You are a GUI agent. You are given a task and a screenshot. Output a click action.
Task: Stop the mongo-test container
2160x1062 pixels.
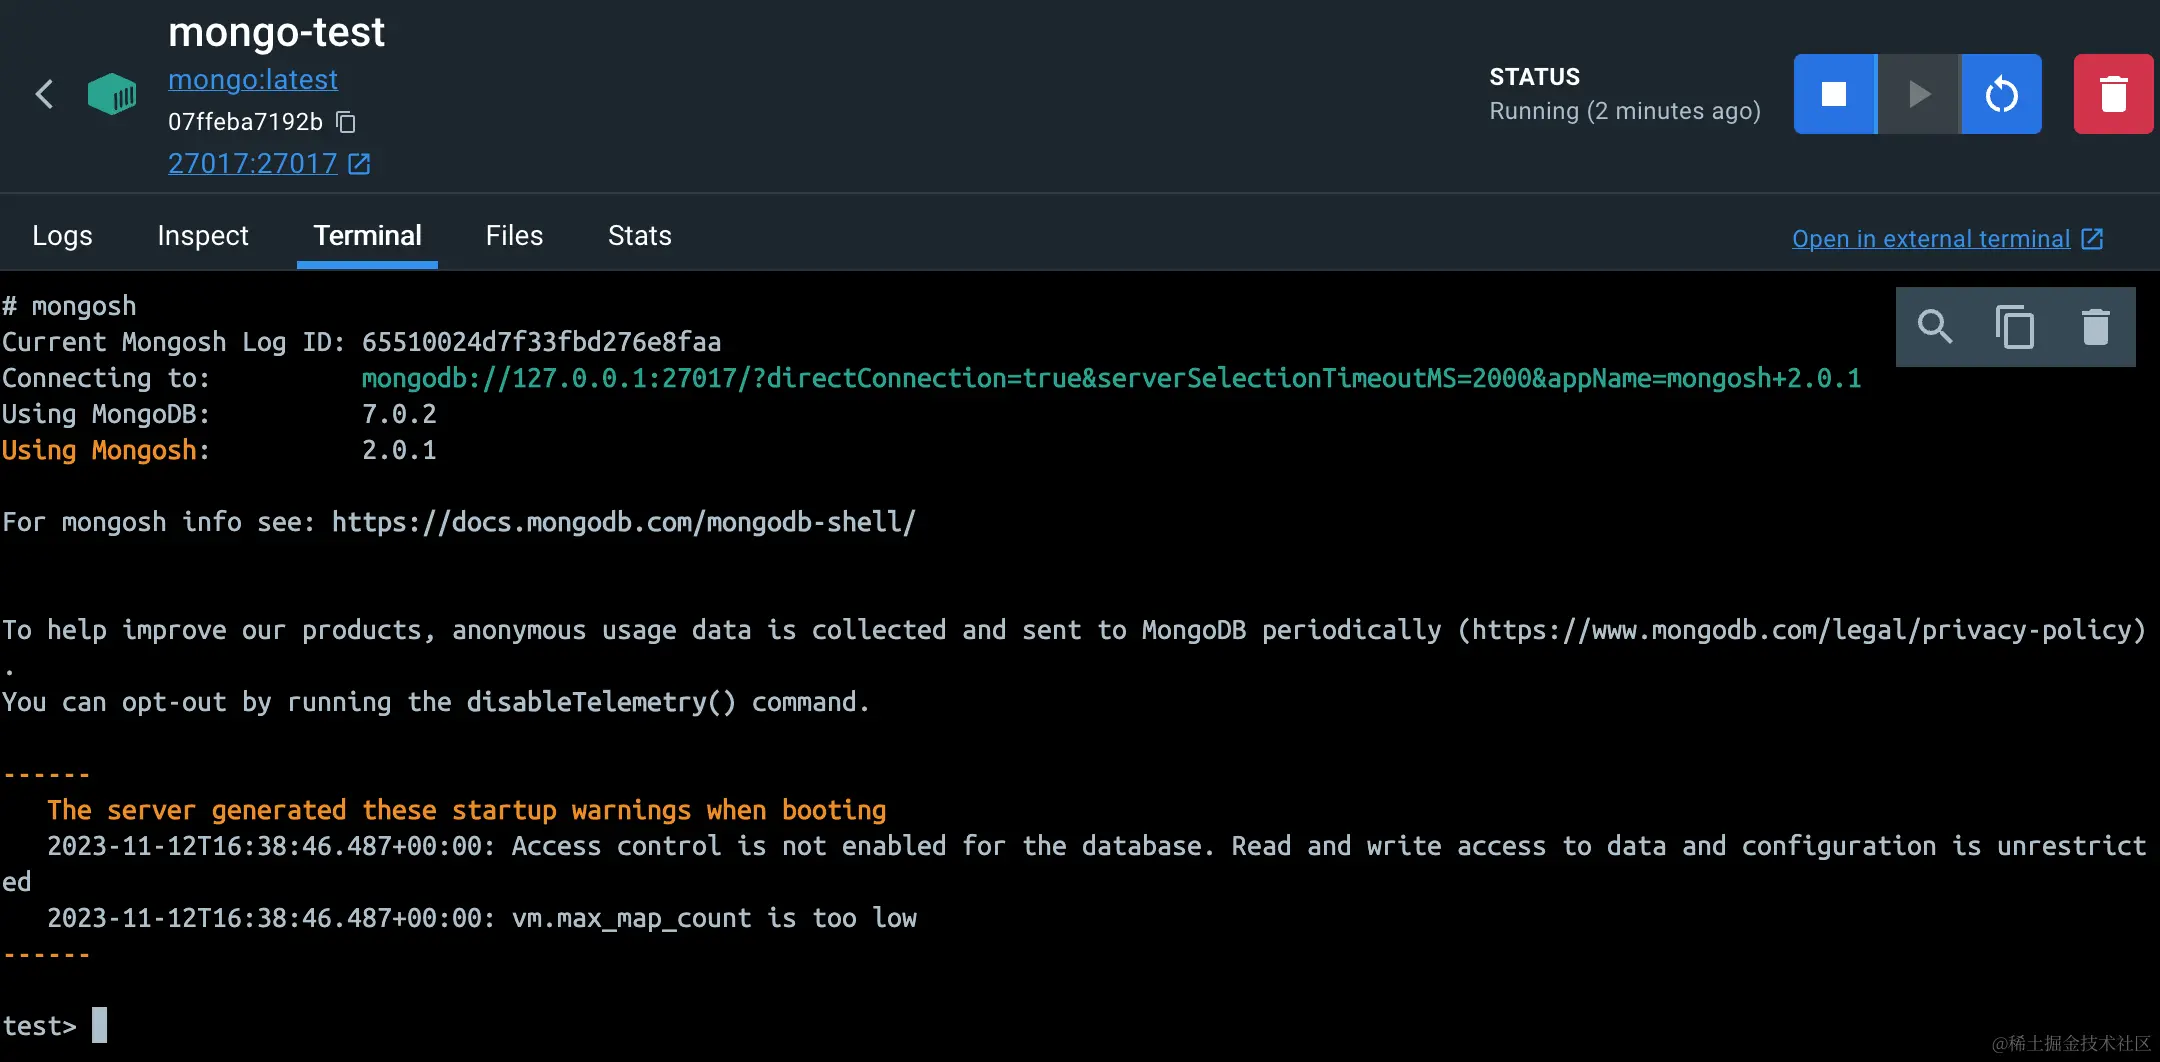1834,94
